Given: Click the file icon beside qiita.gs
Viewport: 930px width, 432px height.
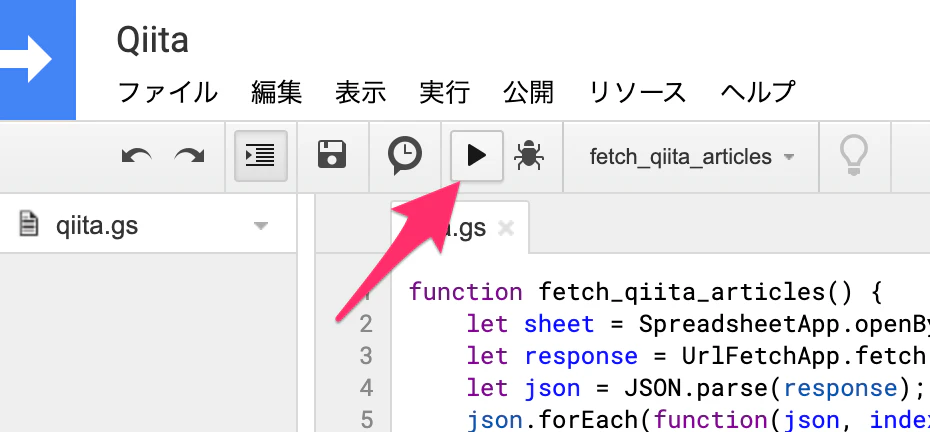Looking at the screenshot, I should click(x=28, y=224).
